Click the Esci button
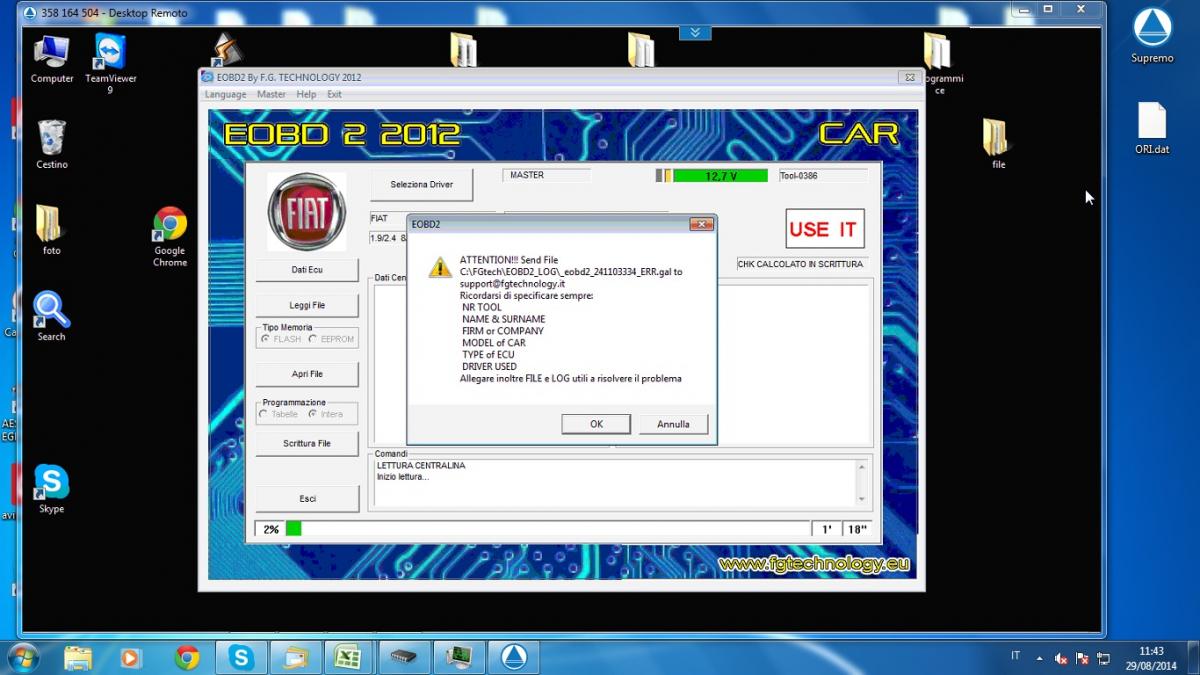The image size is (1200, 675). [x=307, y=498]
